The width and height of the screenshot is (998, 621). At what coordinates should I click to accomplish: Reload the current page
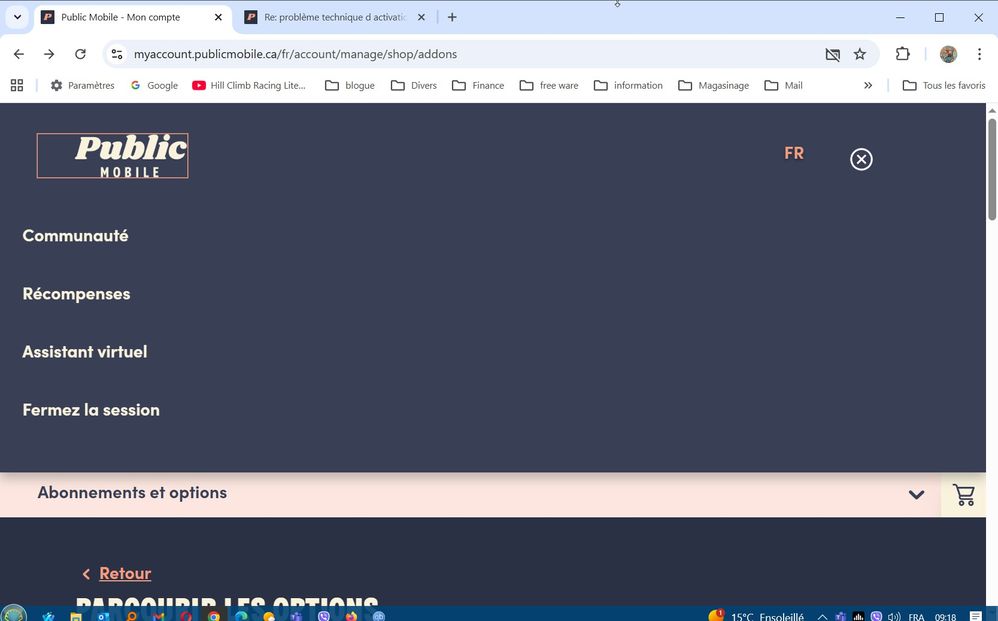coord(80,54)
